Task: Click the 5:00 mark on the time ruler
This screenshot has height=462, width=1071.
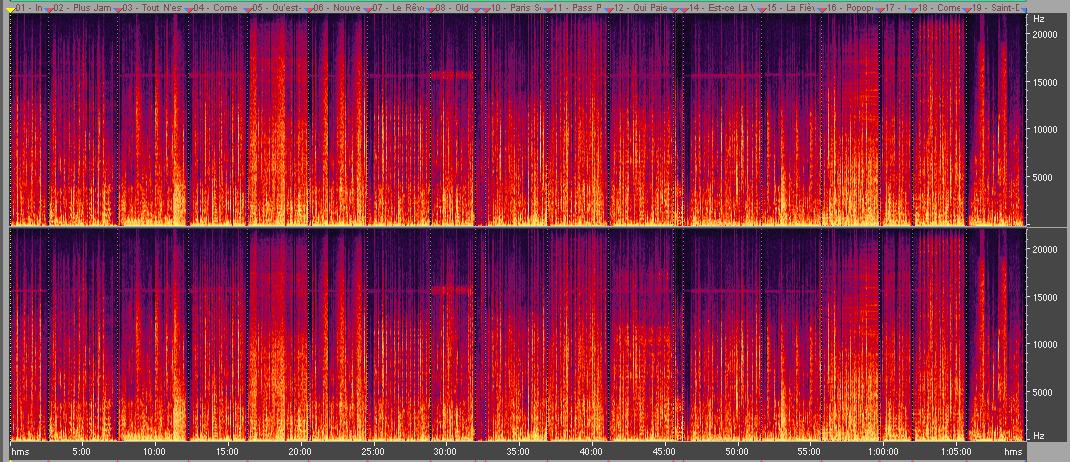Action: [x=81, y=452]
